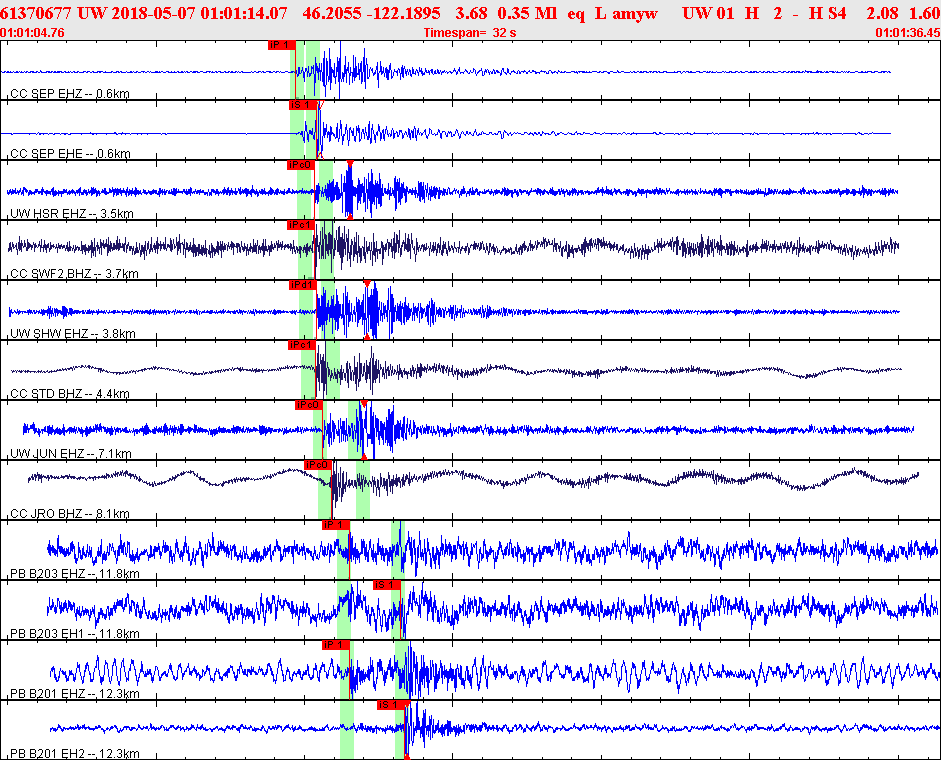This screenshot has width=941, height=760.
Task: Click the iPc0 pick flag on HSR EHZ
Action: tap(301, 165)
